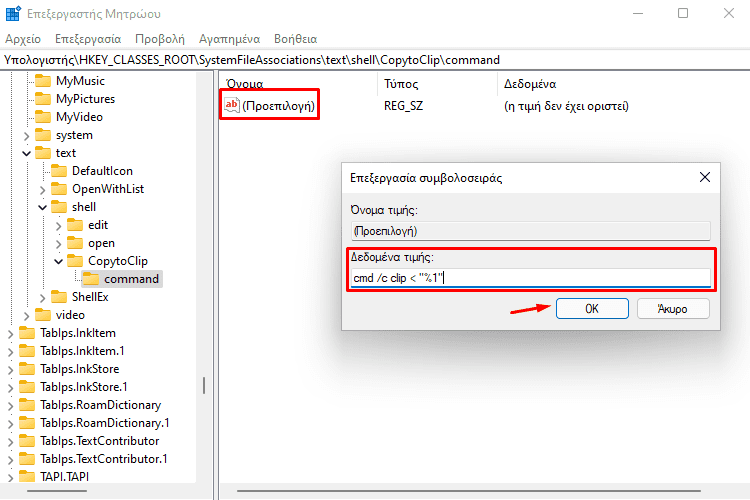Image resolution: width=750 pixels, height=500 pixels.
Task: Expand the system key
Action: [x=27, y=136]
